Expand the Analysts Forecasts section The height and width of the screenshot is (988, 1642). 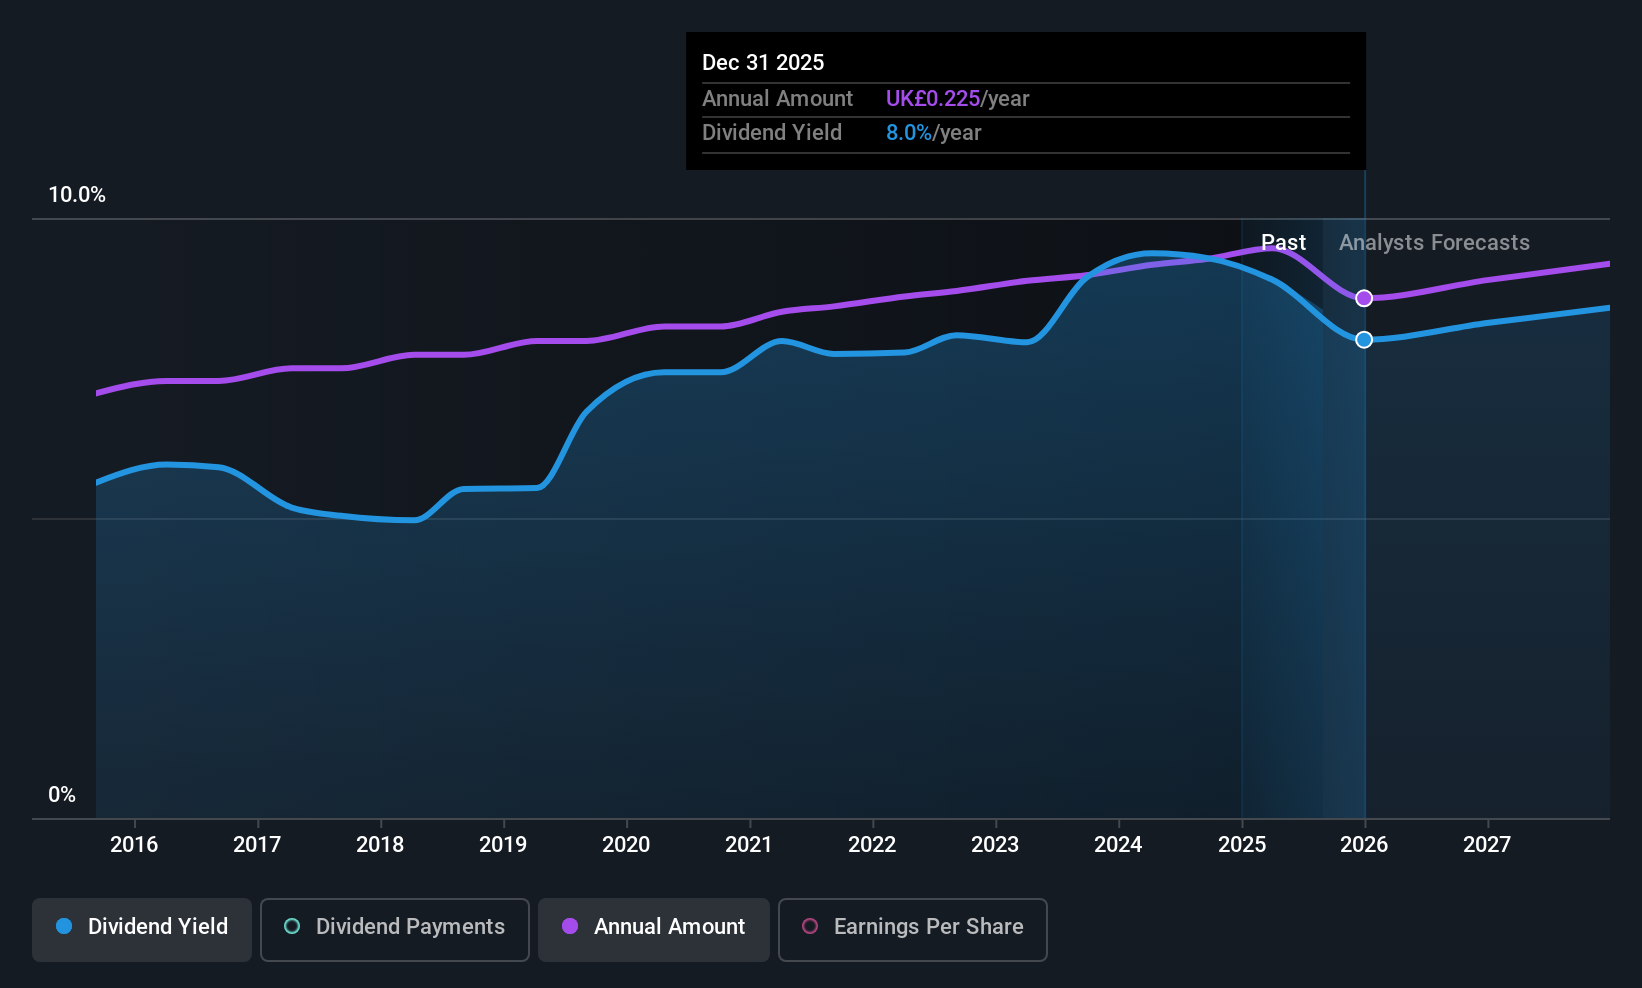click(x=1433, y=242)
